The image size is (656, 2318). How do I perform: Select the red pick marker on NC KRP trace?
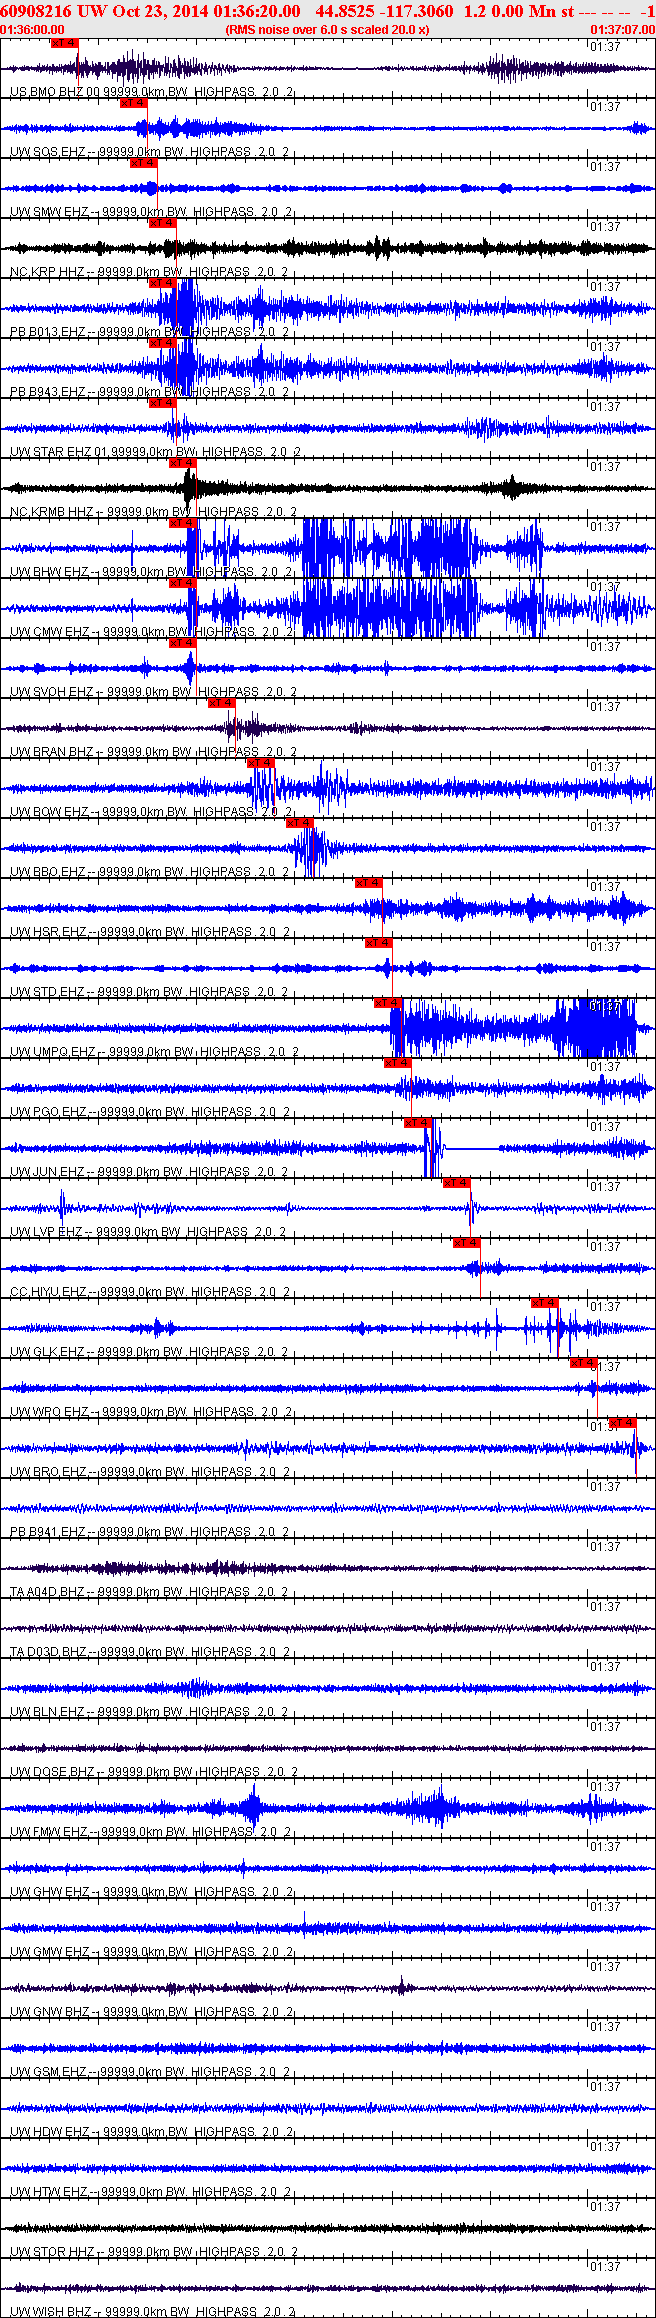pos(163,223)
